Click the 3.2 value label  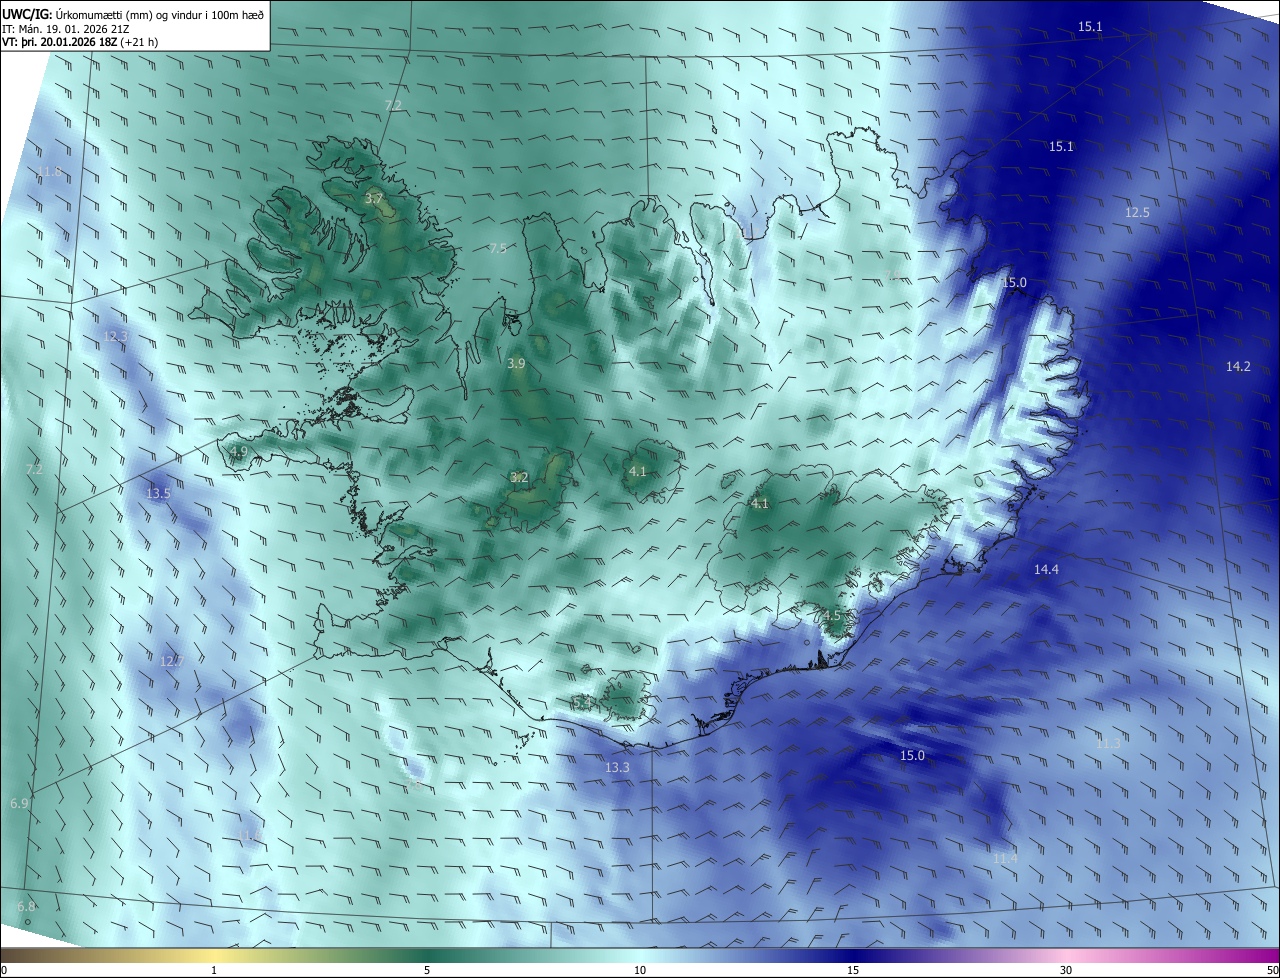[x=519, y=478]
